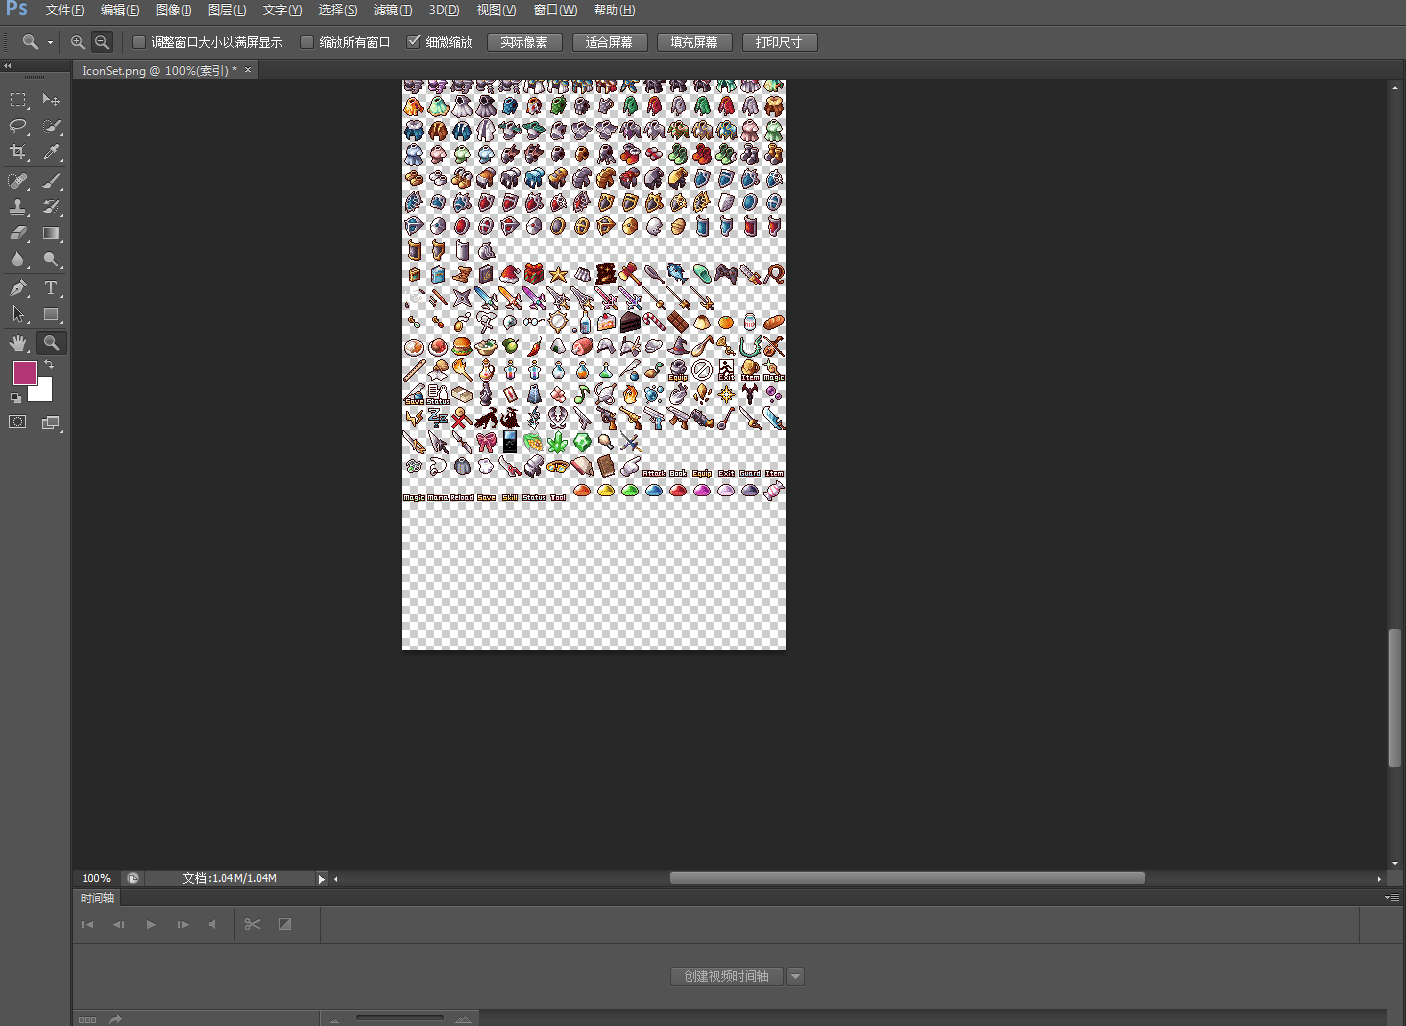Select the Clone Stamp tool
The image size is (1406, 1026).
(18, 207)
